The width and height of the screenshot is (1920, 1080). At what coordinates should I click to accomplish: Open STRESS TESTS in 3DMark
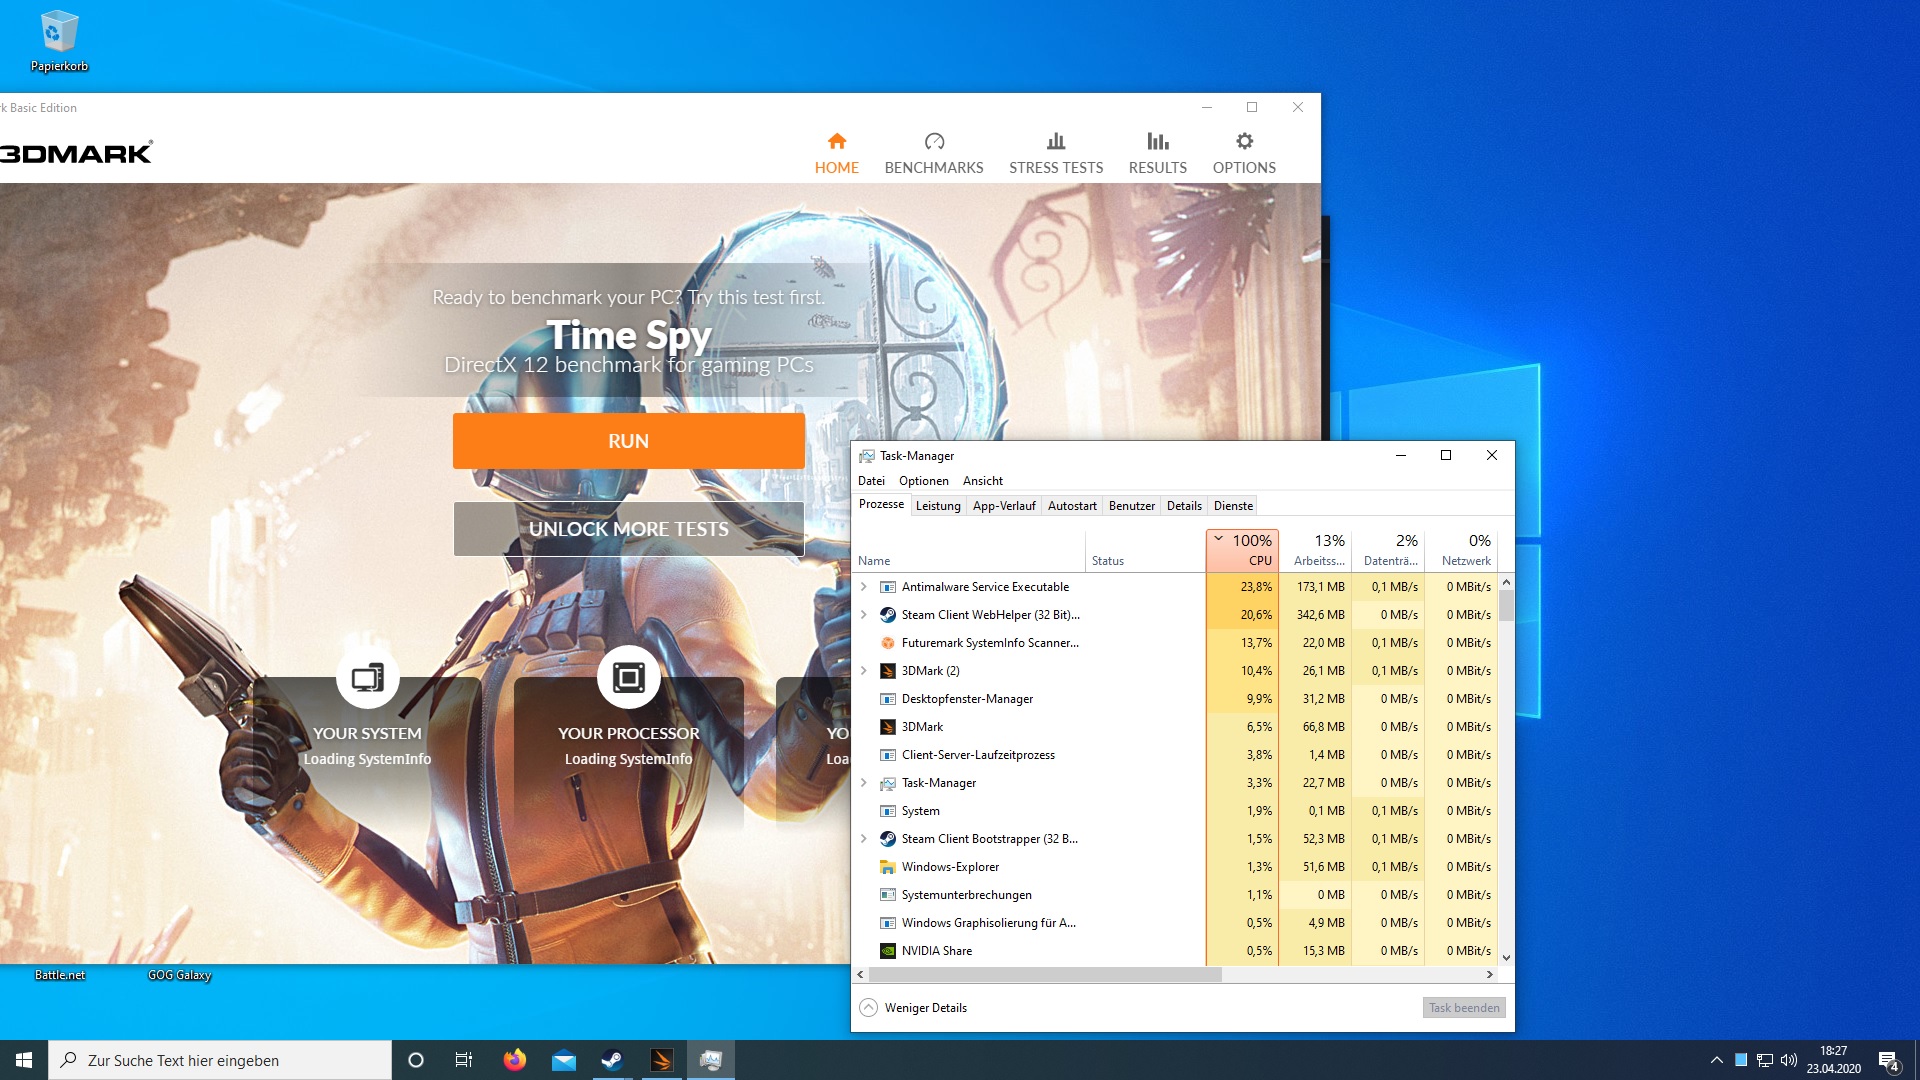click(1055, 153)
